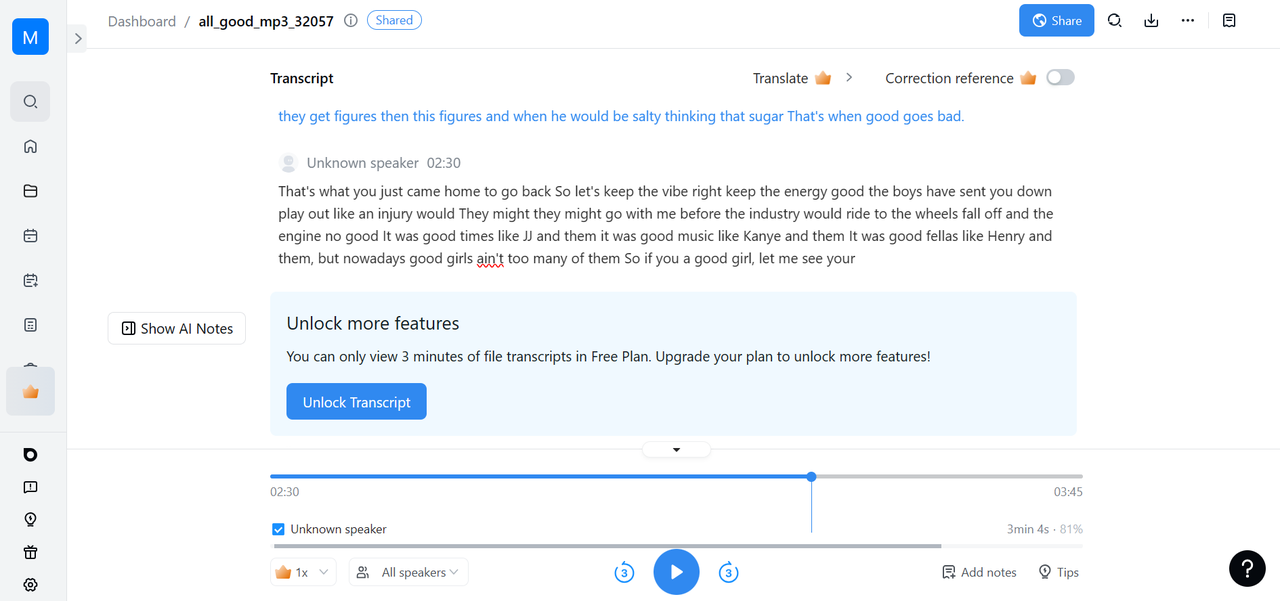Open the notes panel icon at top right
Screen dimensions: 1280x601
pos(1230,20)
